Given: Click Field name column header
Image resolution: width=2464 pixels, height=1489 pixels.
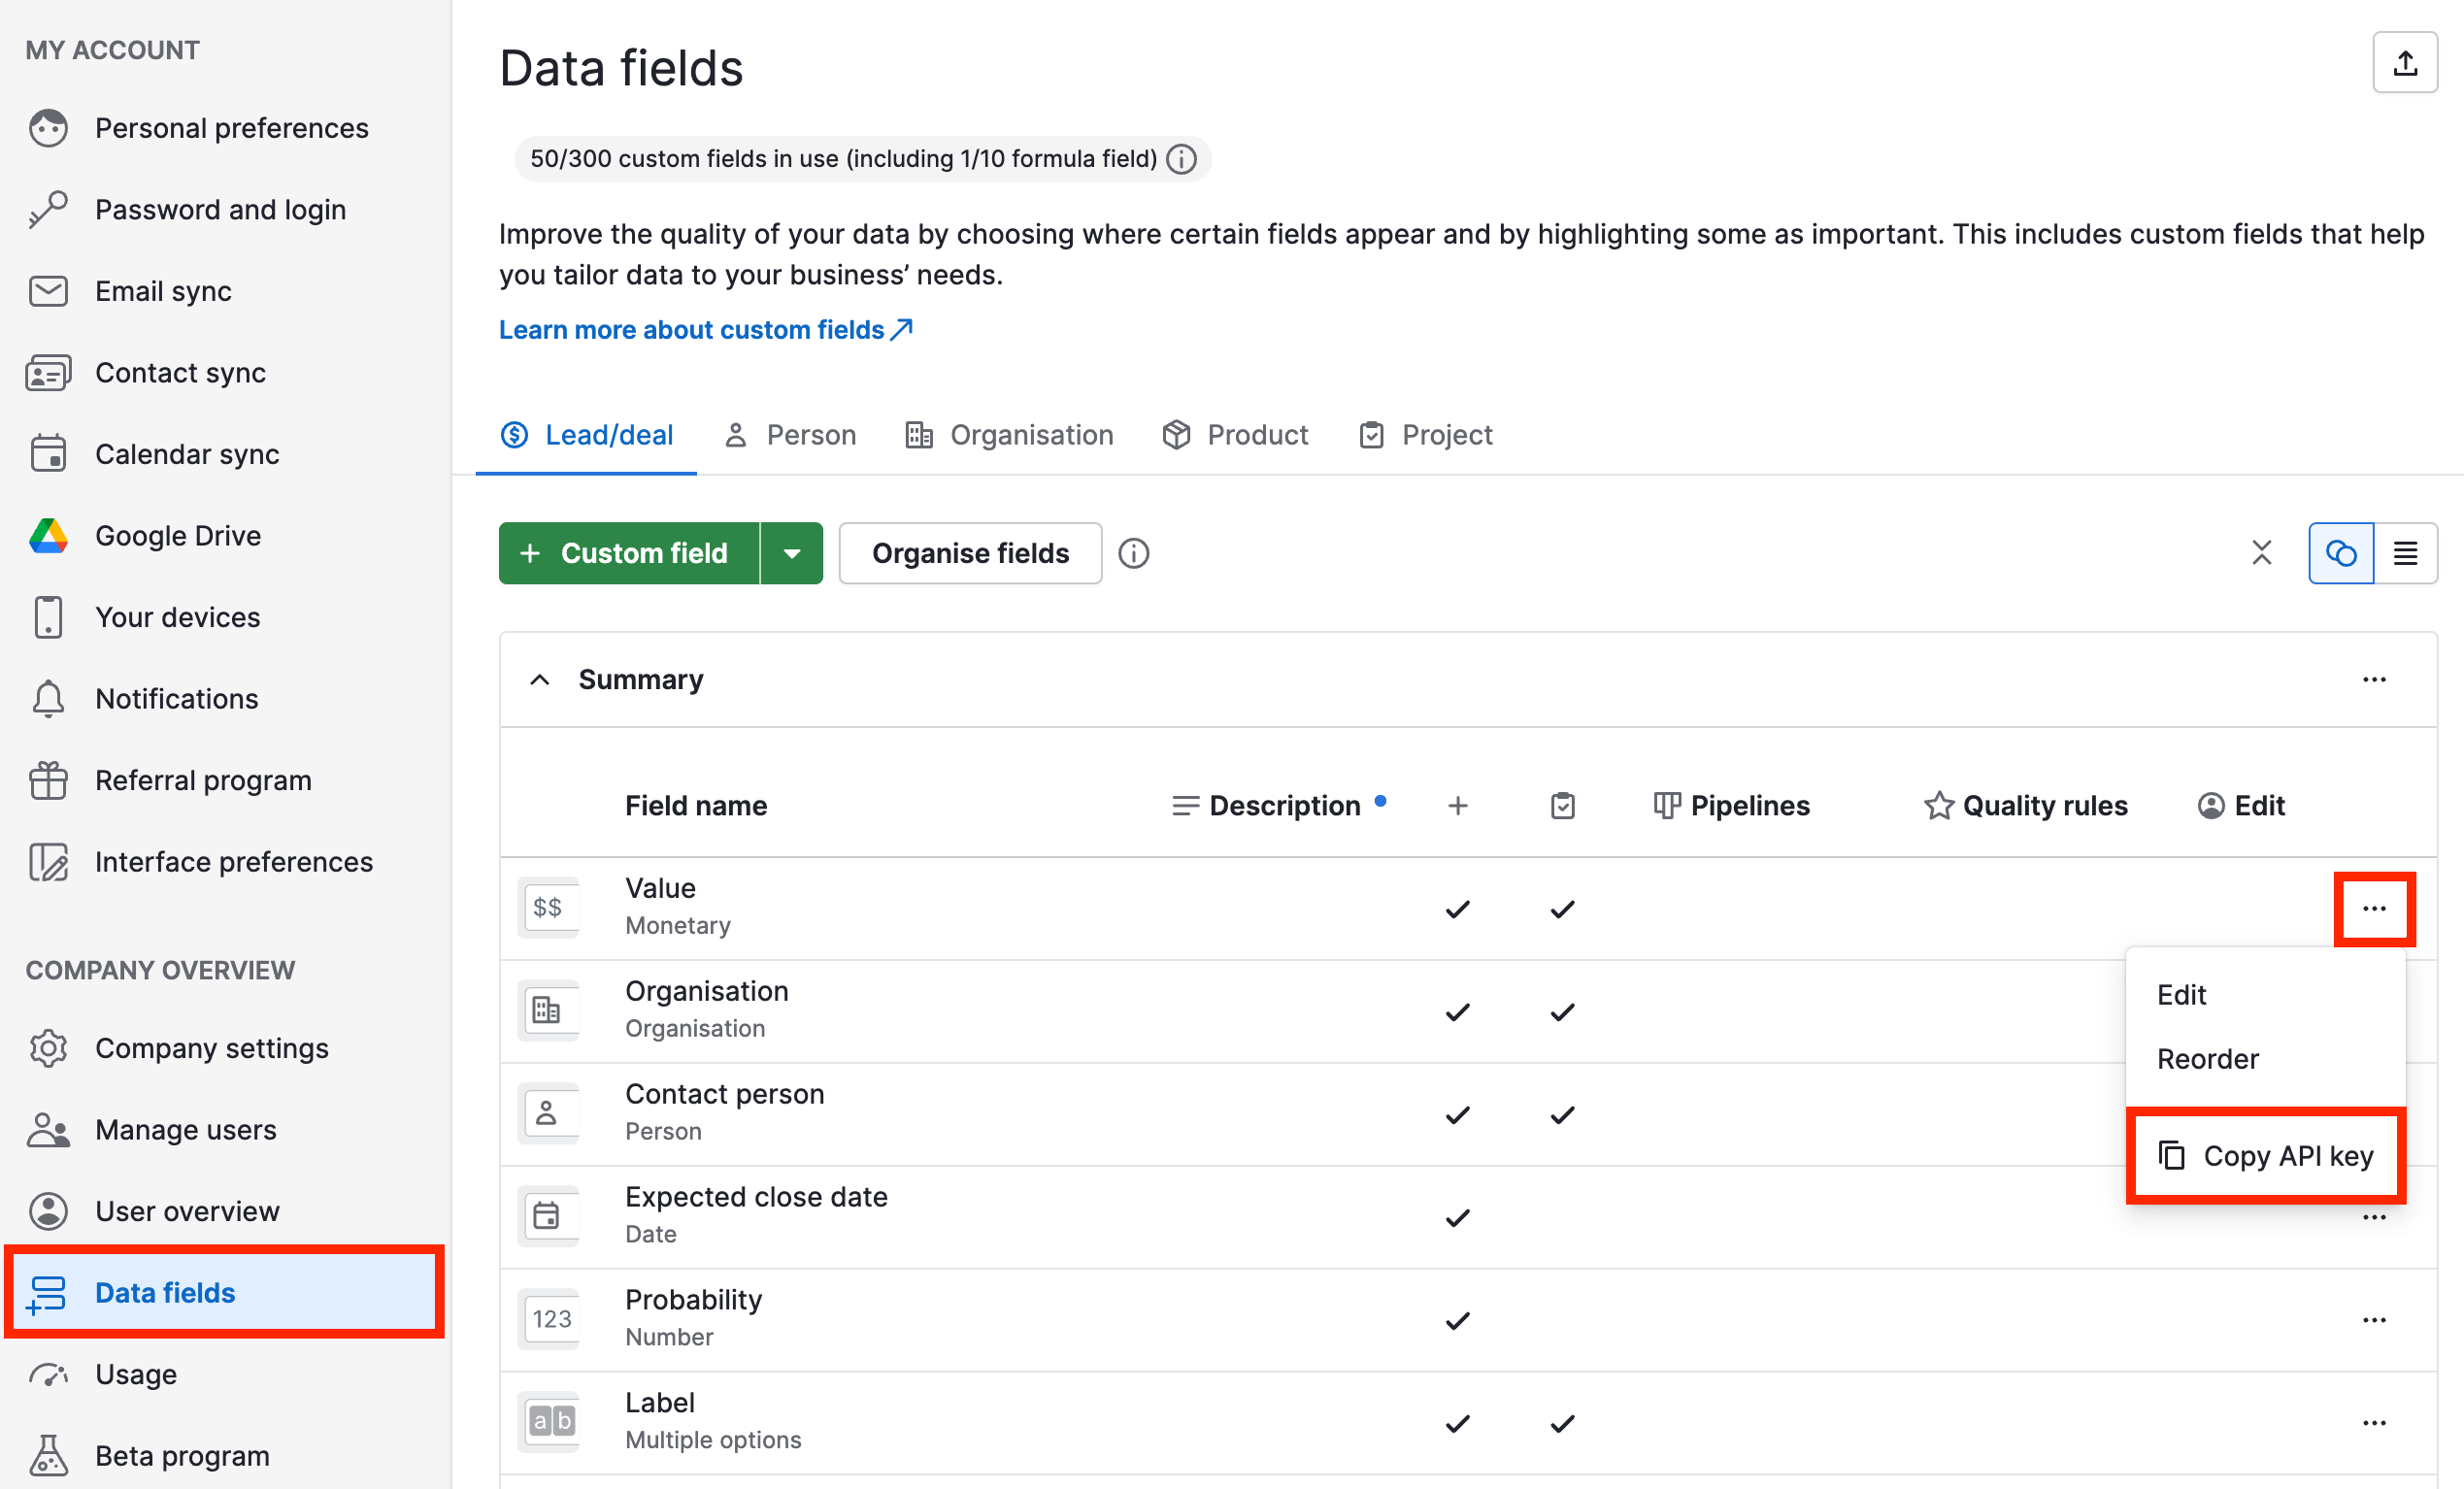Looking at the screenshot, I should tap(696, 806).
